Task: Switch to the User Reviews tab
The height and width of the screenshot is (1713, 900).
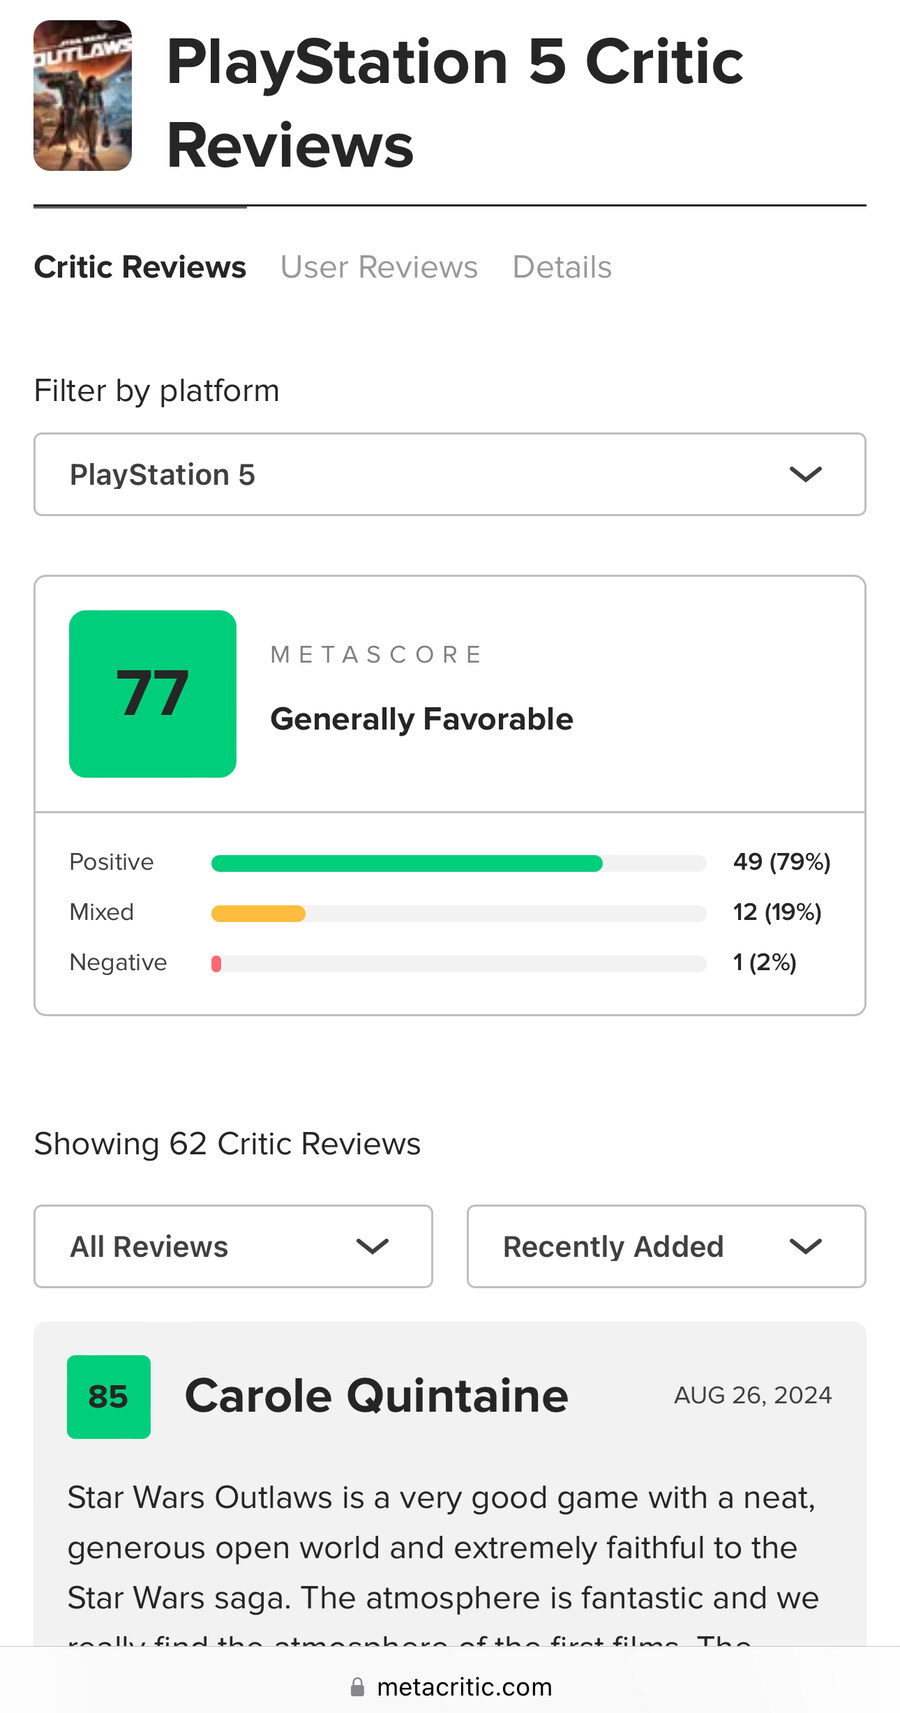Action: [x=379, y=267]
